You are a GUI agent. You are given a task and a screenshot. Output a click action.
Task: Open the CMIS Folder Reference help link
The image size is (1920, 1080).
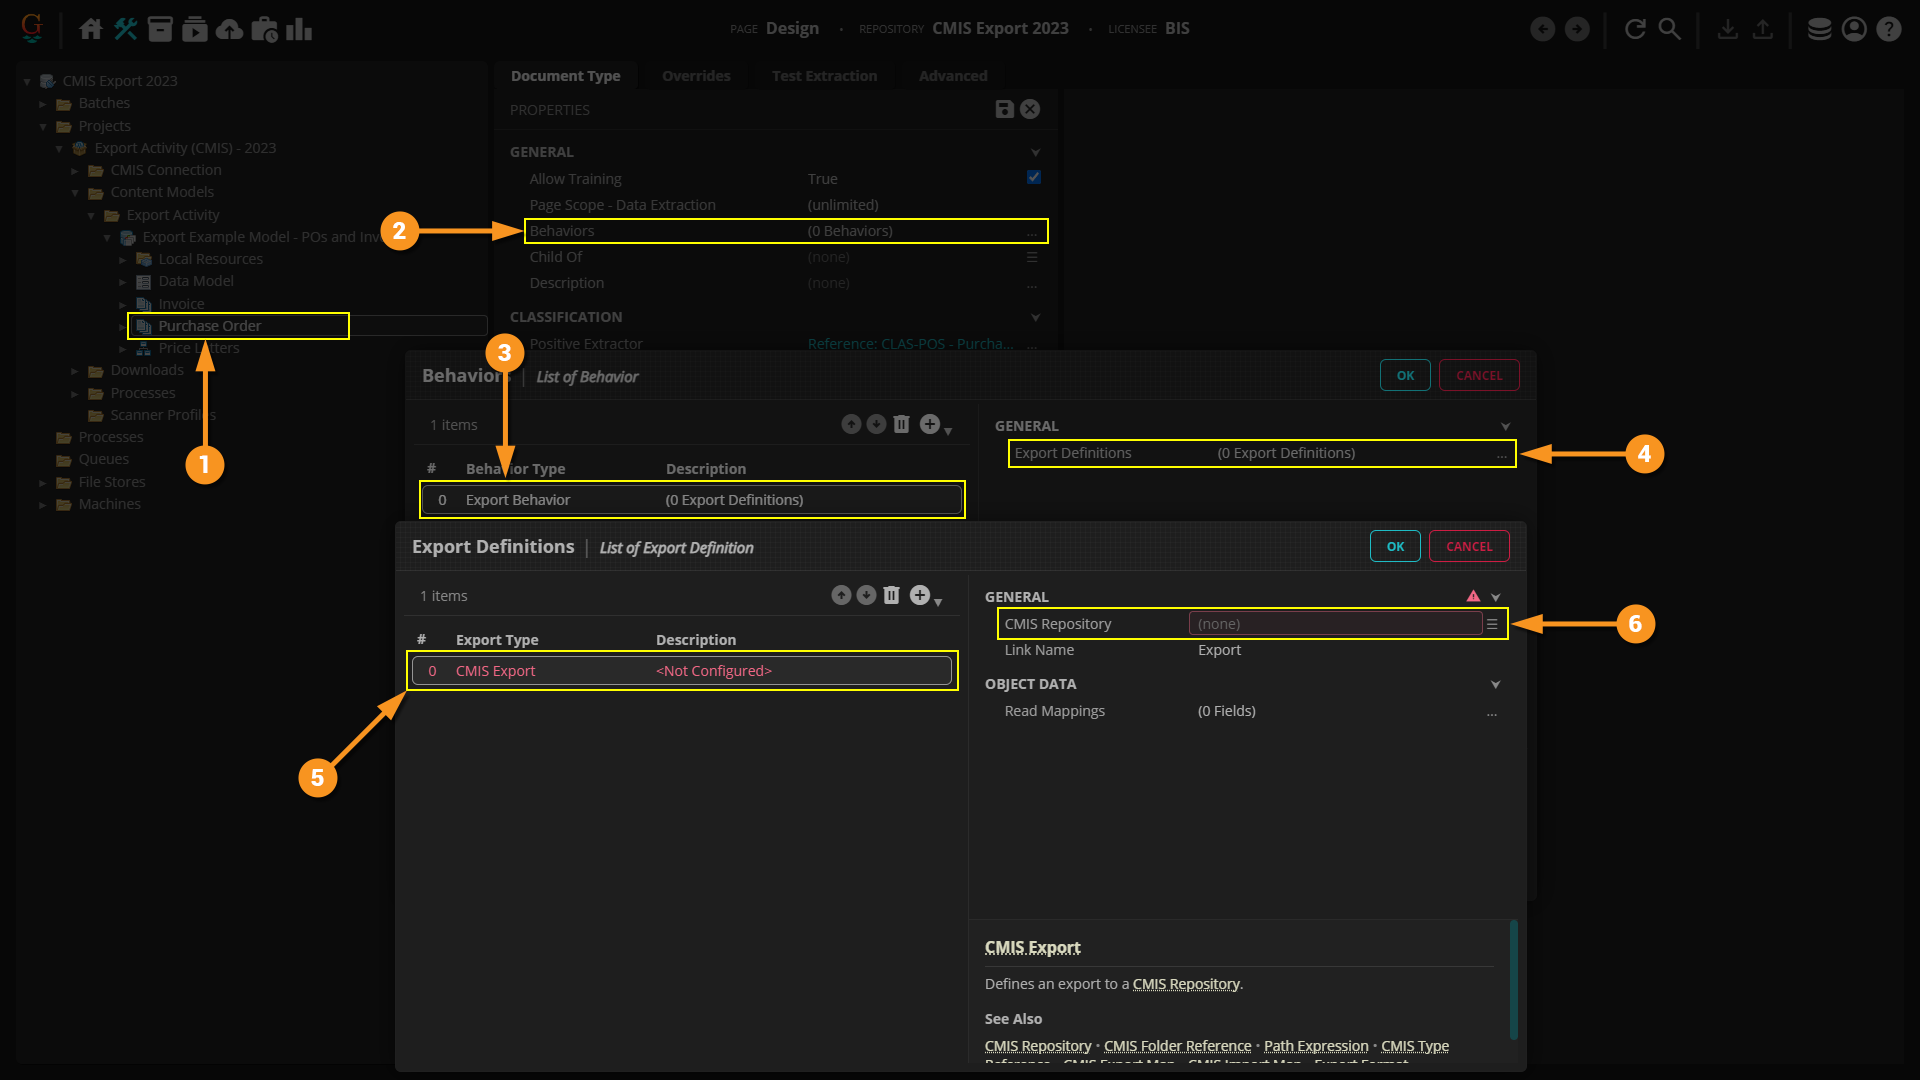click(1177, 1045)
